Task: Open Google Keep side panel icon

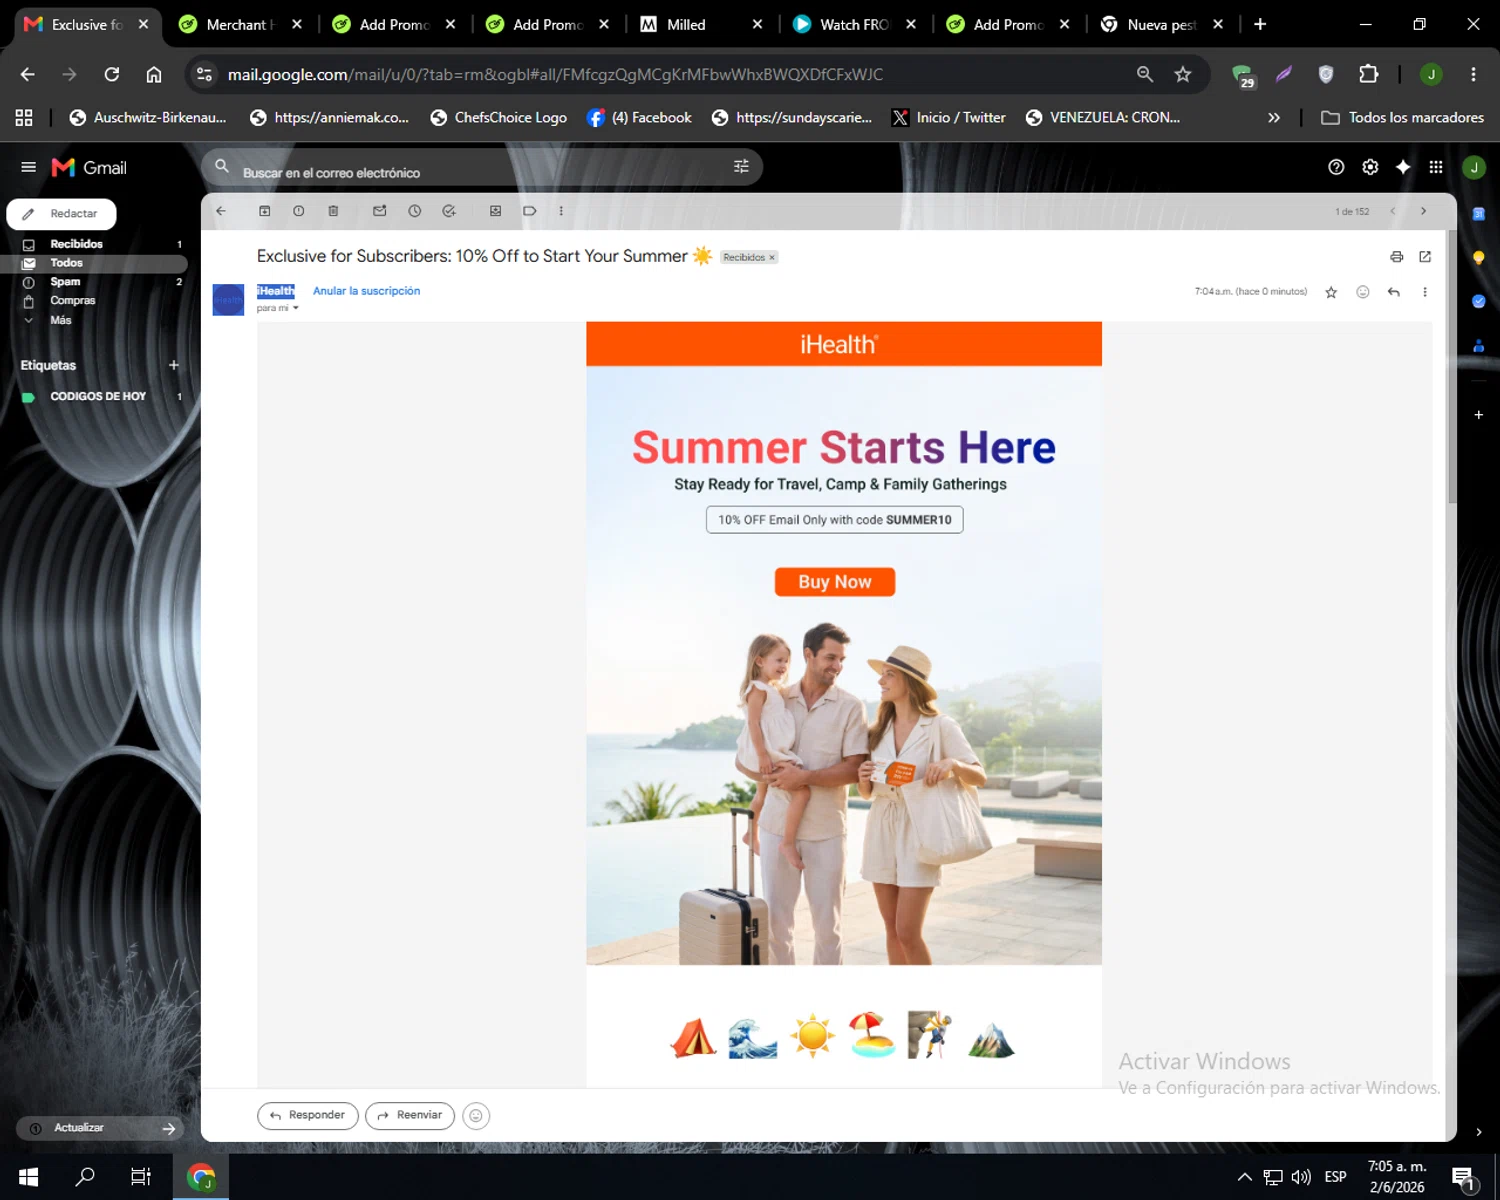Action: click(1479, 257)
